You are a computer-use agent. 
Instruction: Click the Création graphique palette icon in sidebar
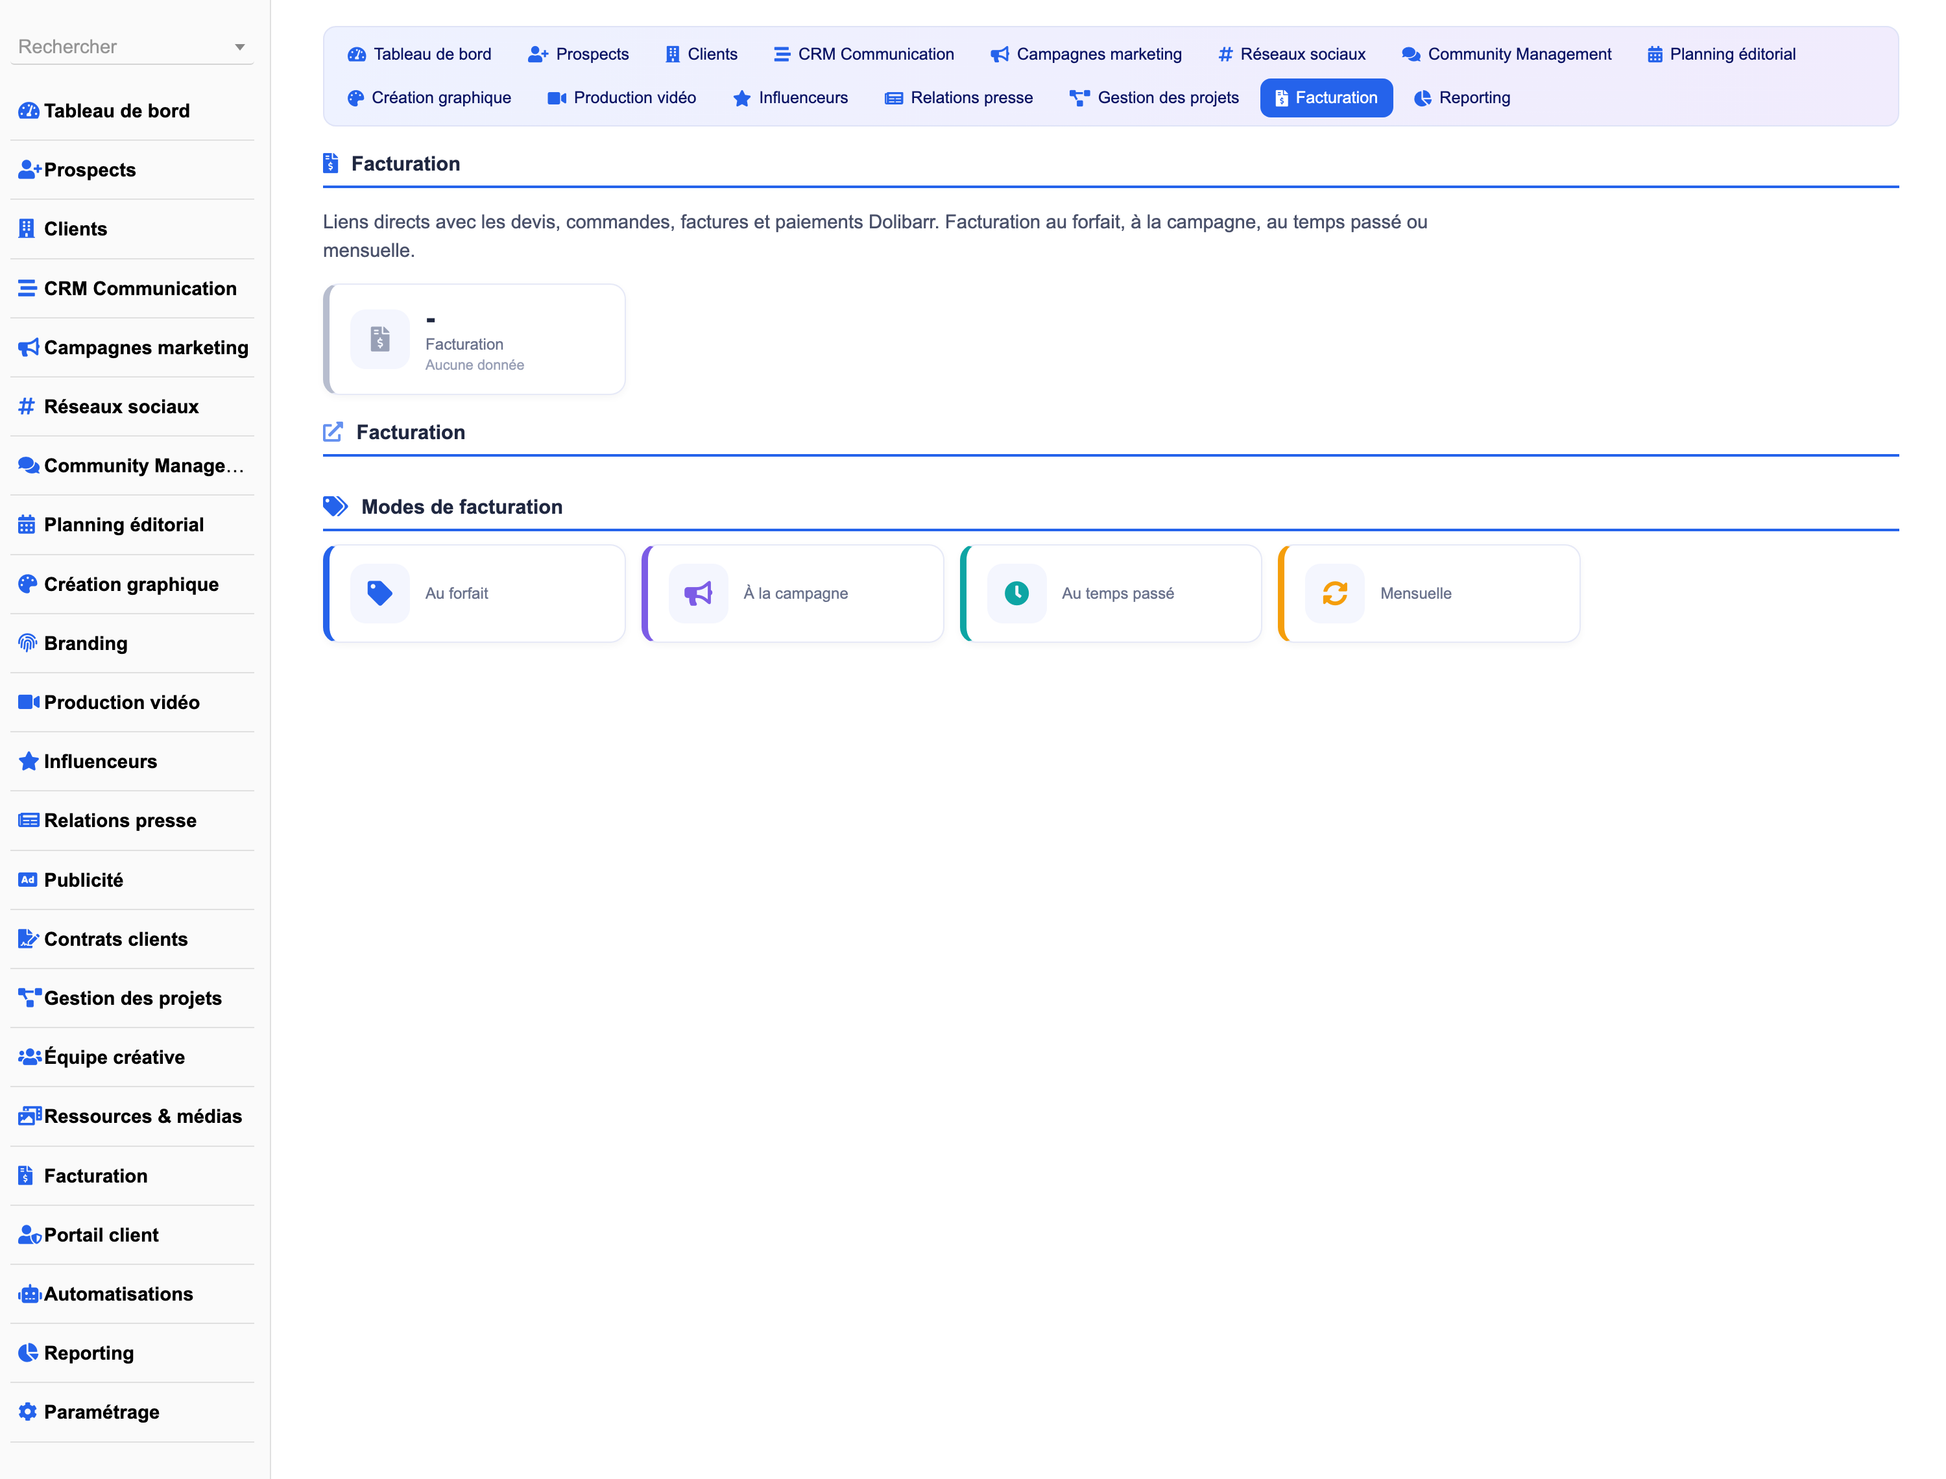click(28, 584)
